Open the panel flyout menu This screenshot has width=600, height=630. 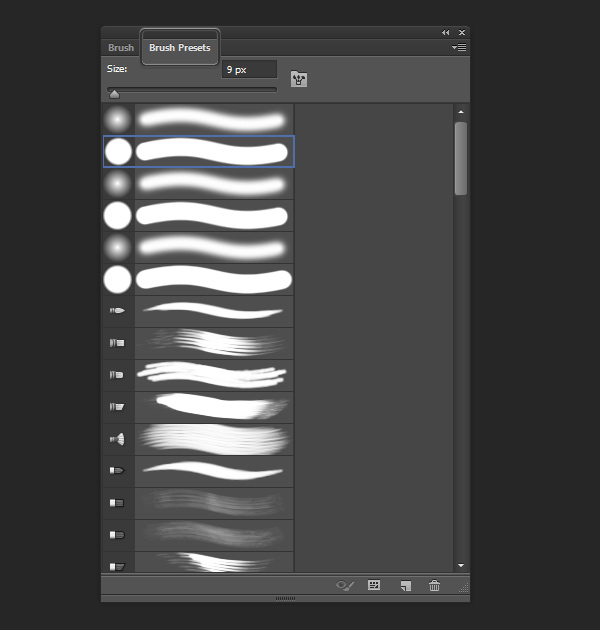click(459, 47)
